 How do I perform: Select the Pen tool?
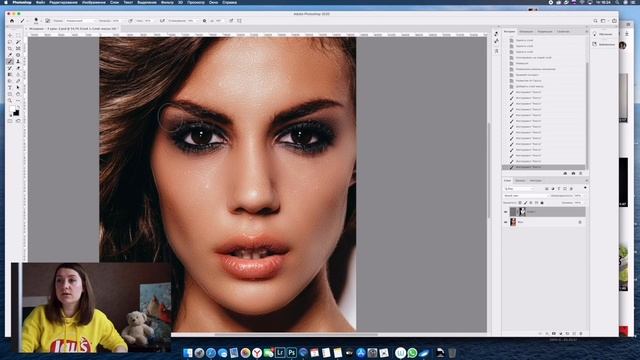(x=18, y=81)
